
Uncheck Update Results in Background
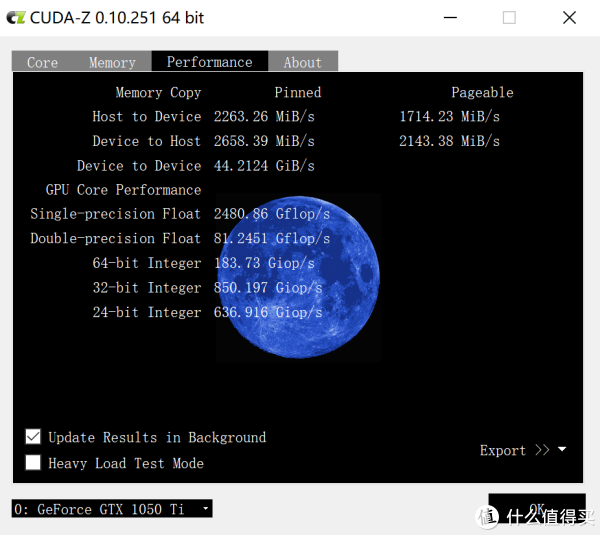(x=33, y=437)
